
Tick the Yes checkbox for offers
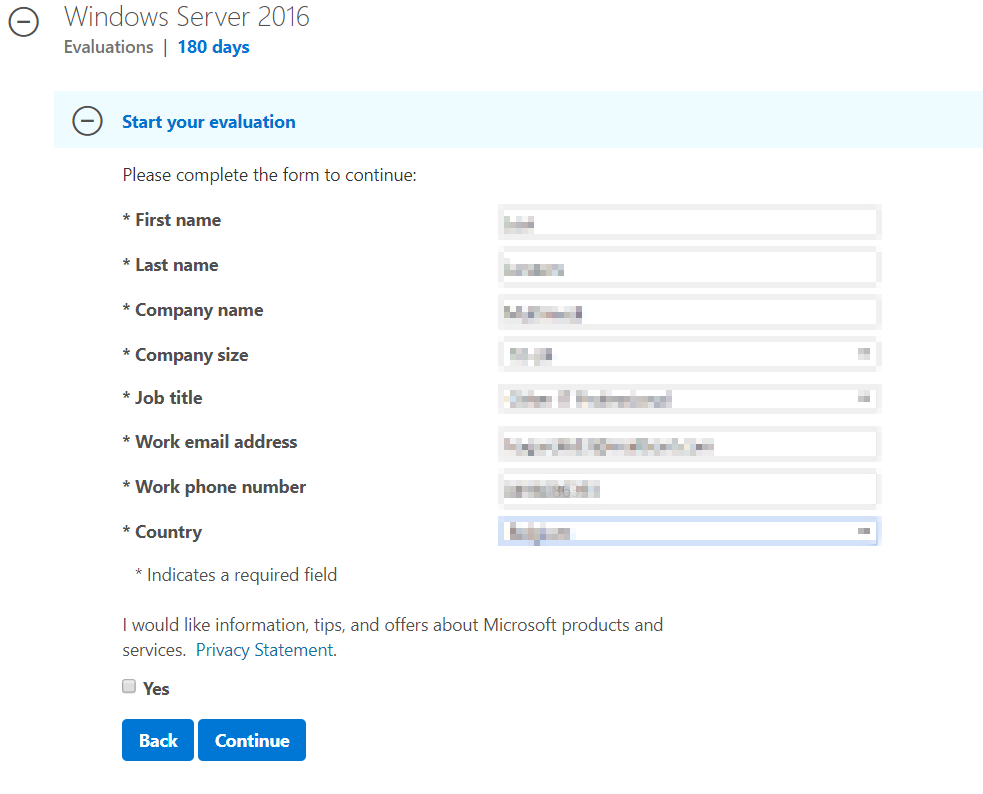[x=129, y=686]
